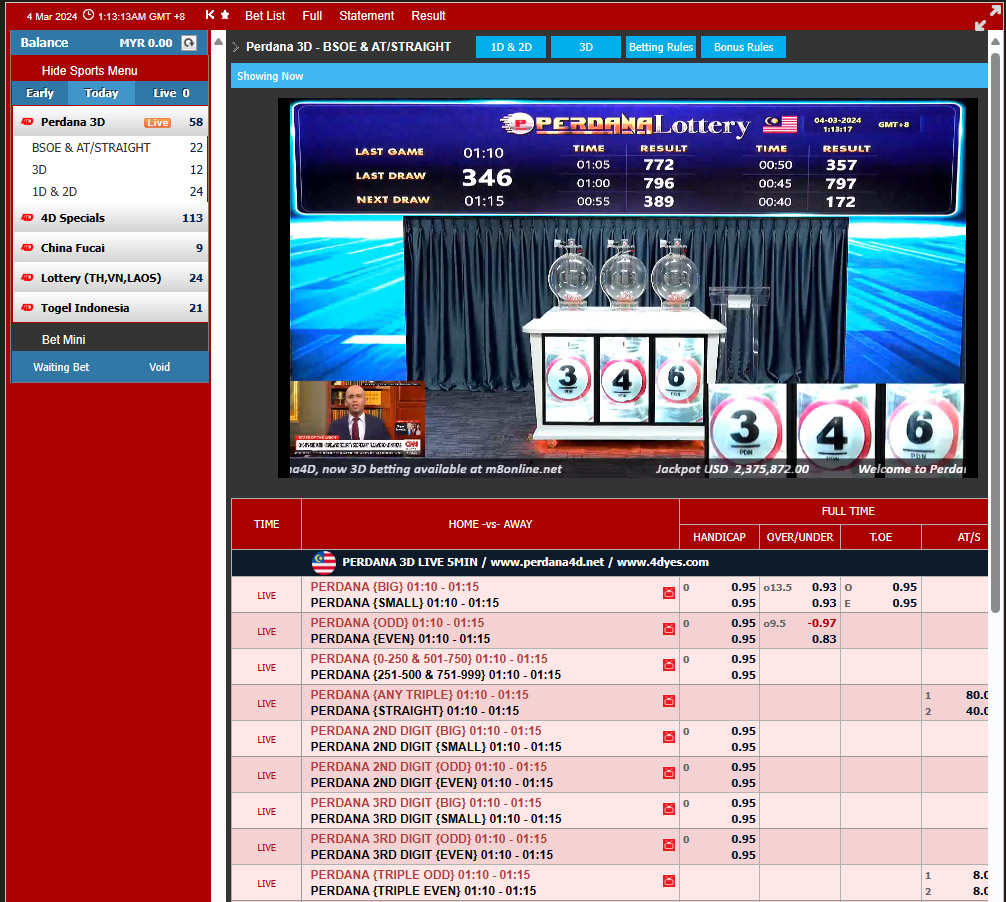This screenshot has height=902, width=1006.
Task: Toggle Hide Sports Menu
Action: click(90, 71)
